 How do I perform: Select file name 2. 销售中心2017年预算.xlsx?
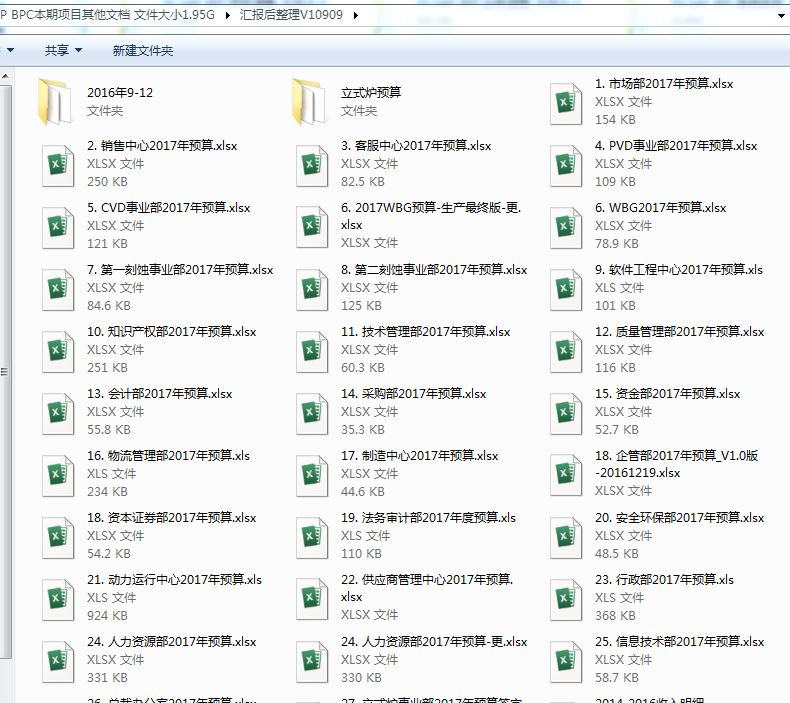[162, 146]
